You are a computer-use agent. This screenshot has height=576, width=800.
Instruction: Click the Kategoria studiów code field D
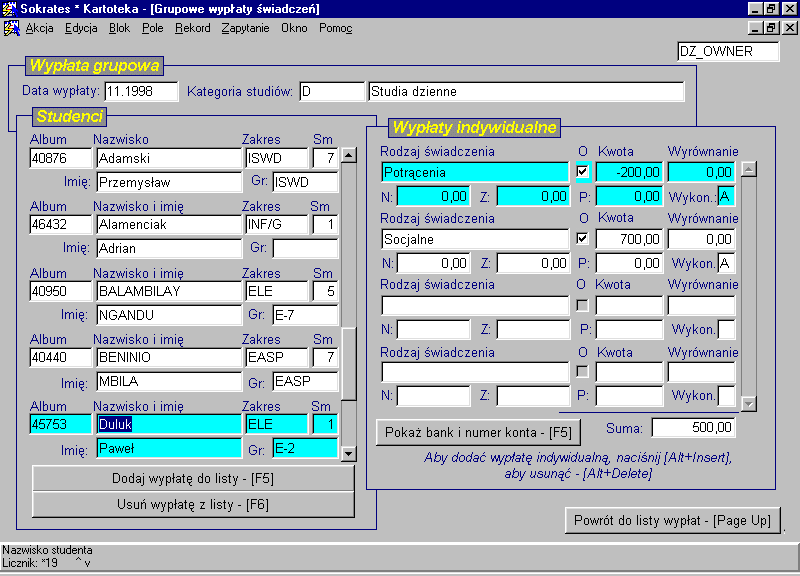(x=332, y=91)
